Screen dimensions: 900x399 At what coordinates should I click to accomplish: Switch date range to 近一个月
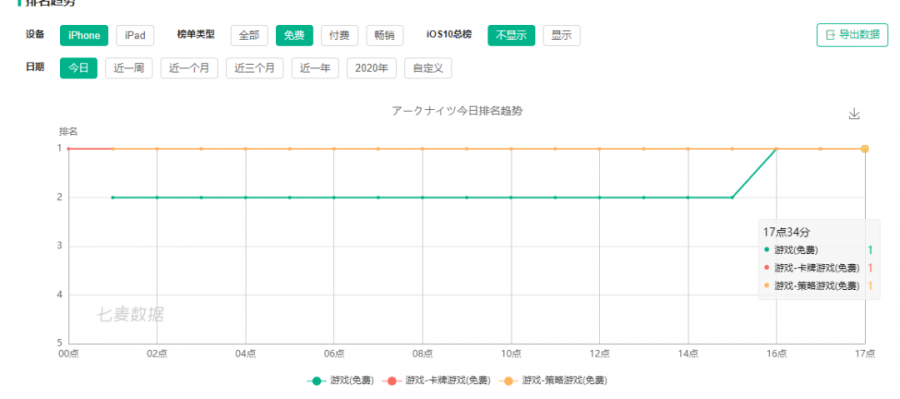click(x=189, y=68)
